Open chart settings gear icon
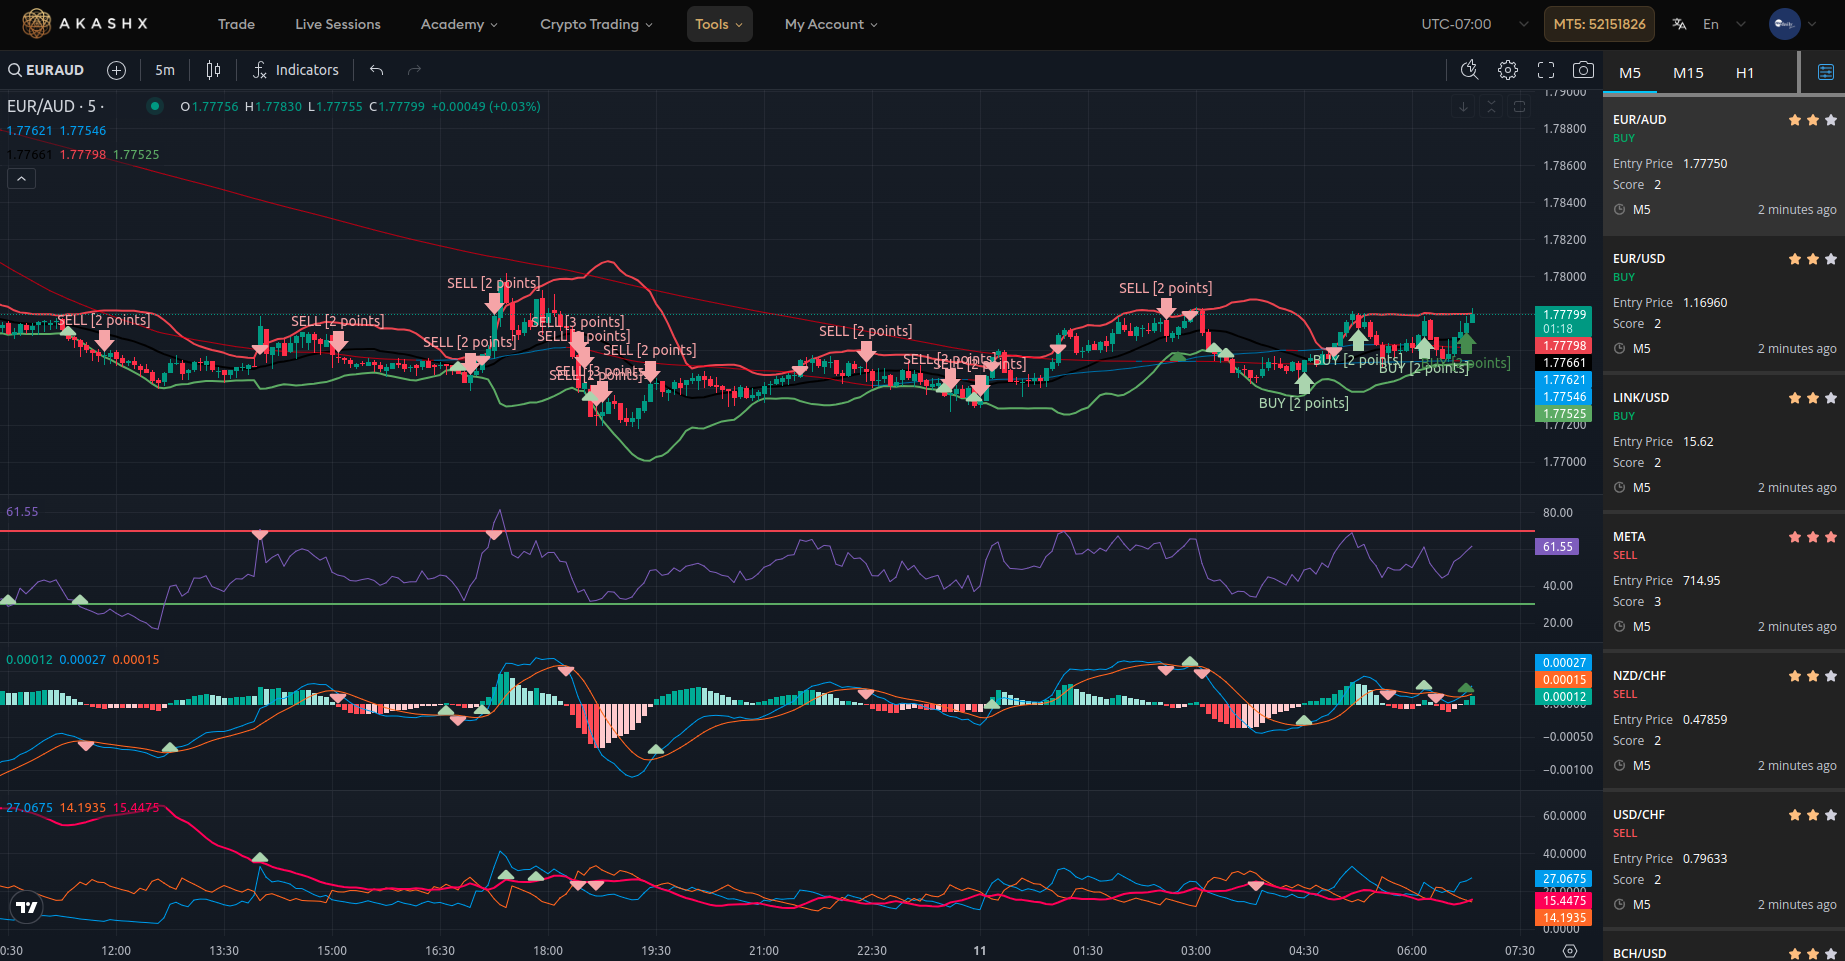 pyautogui.click(x=1507, y=70)
